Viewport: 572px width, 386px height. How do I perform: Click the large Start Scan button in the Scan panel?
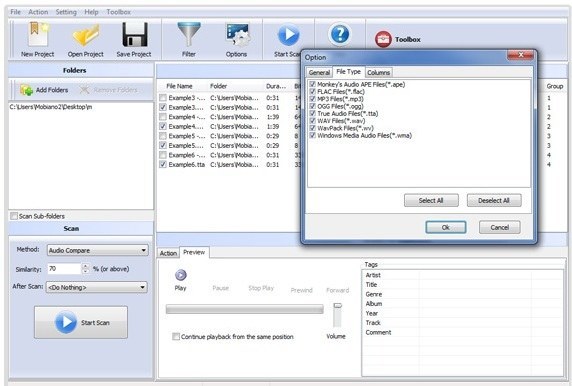pyautogui.click(x=81, y=322)
